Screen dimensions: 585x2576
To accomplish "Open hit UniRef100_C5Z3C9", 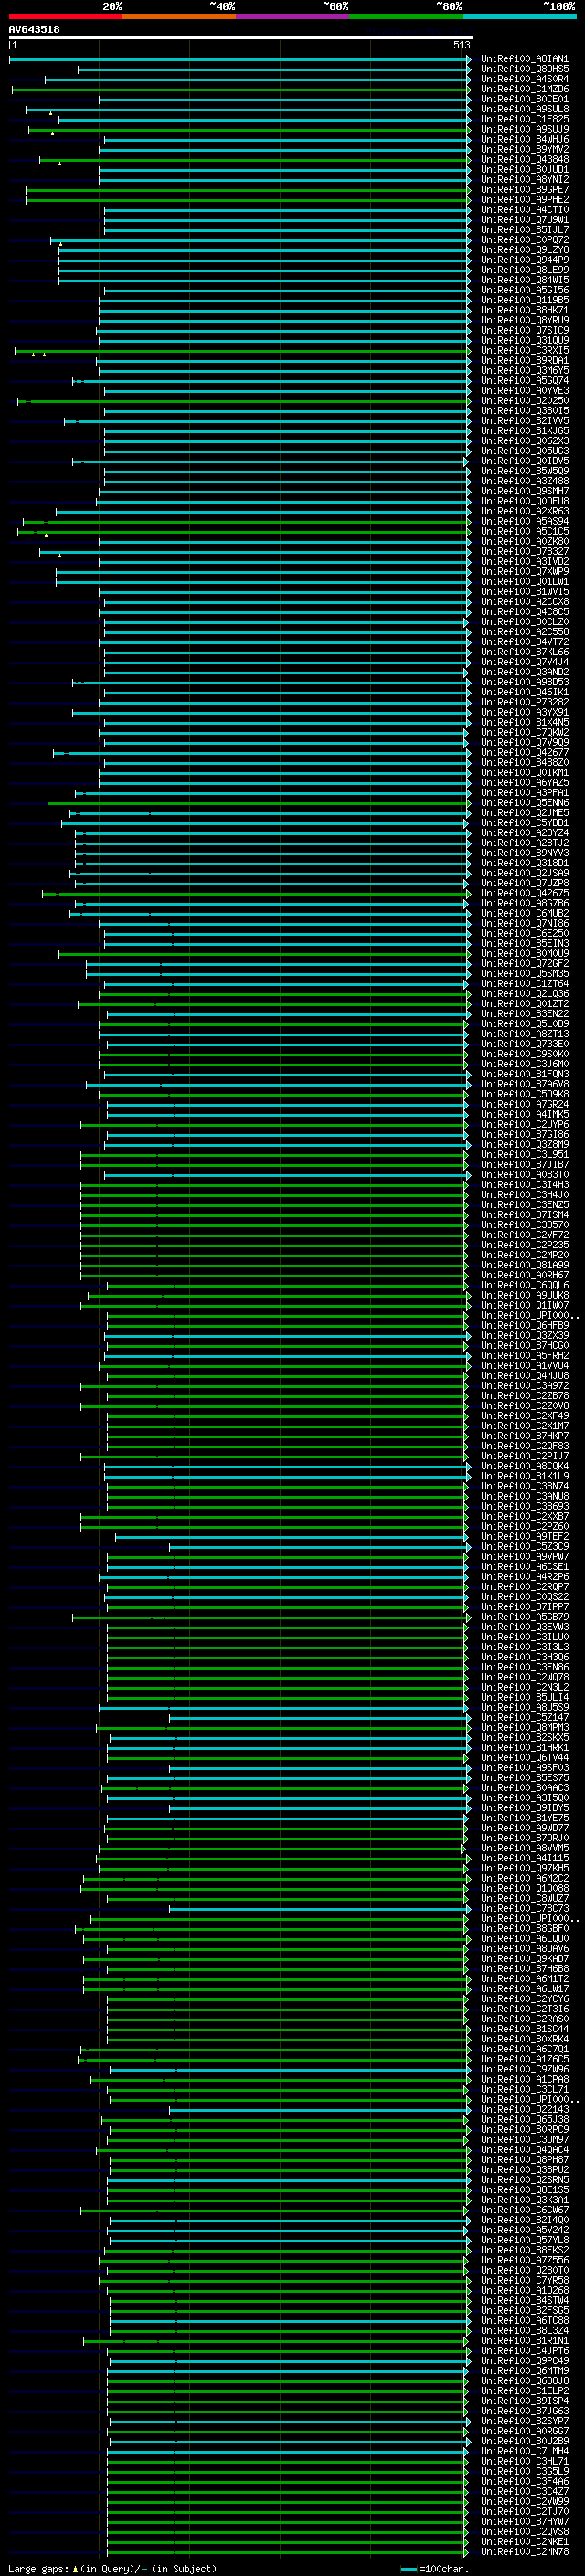I will pos(524,1546).
